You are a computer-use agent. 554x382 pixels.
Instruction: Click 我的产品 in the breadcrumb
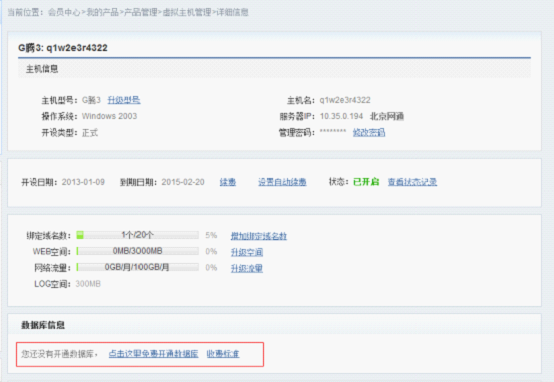102,12
